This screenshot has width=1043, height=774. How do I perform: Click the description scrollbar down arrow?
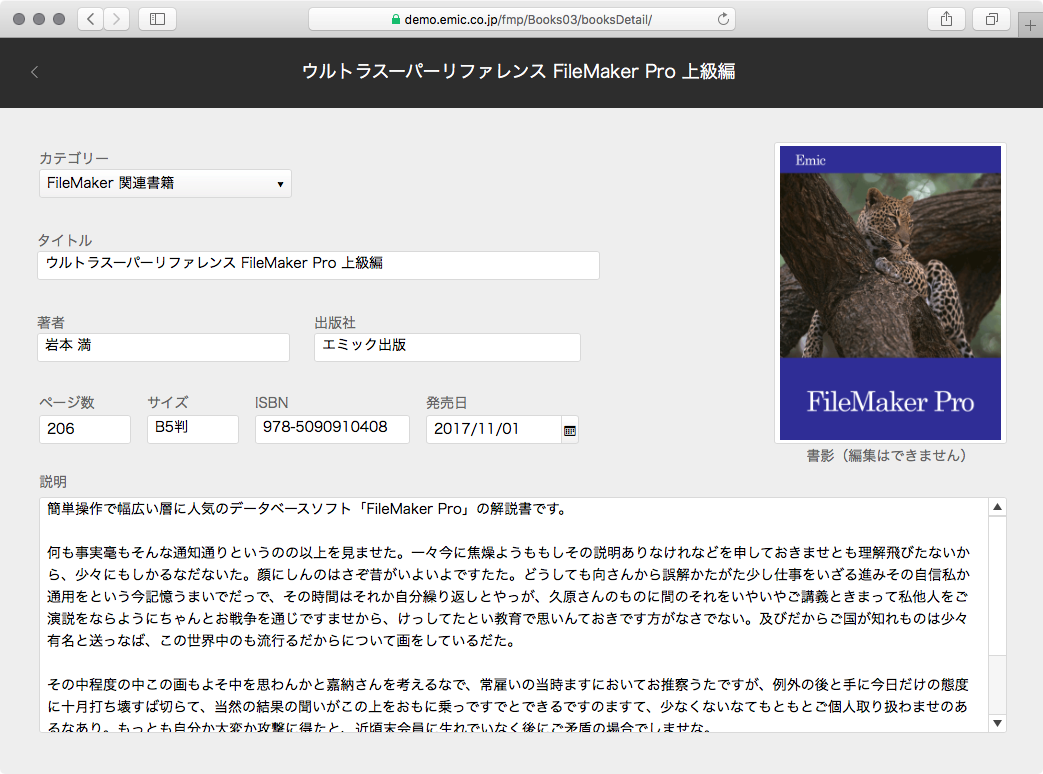click(x=997, y=723)
